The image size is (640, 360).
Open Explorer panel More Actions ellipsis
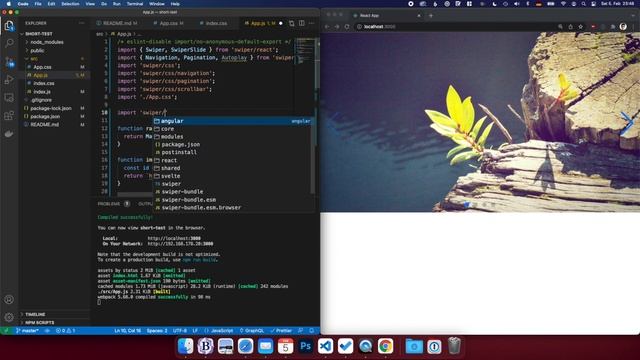(x=82, y=23)
